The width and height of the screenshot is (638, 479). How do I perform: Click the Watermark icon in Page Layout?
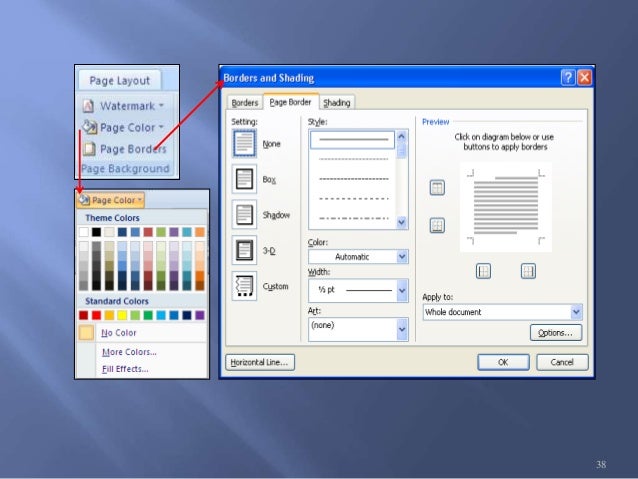[x=88, y=106]
